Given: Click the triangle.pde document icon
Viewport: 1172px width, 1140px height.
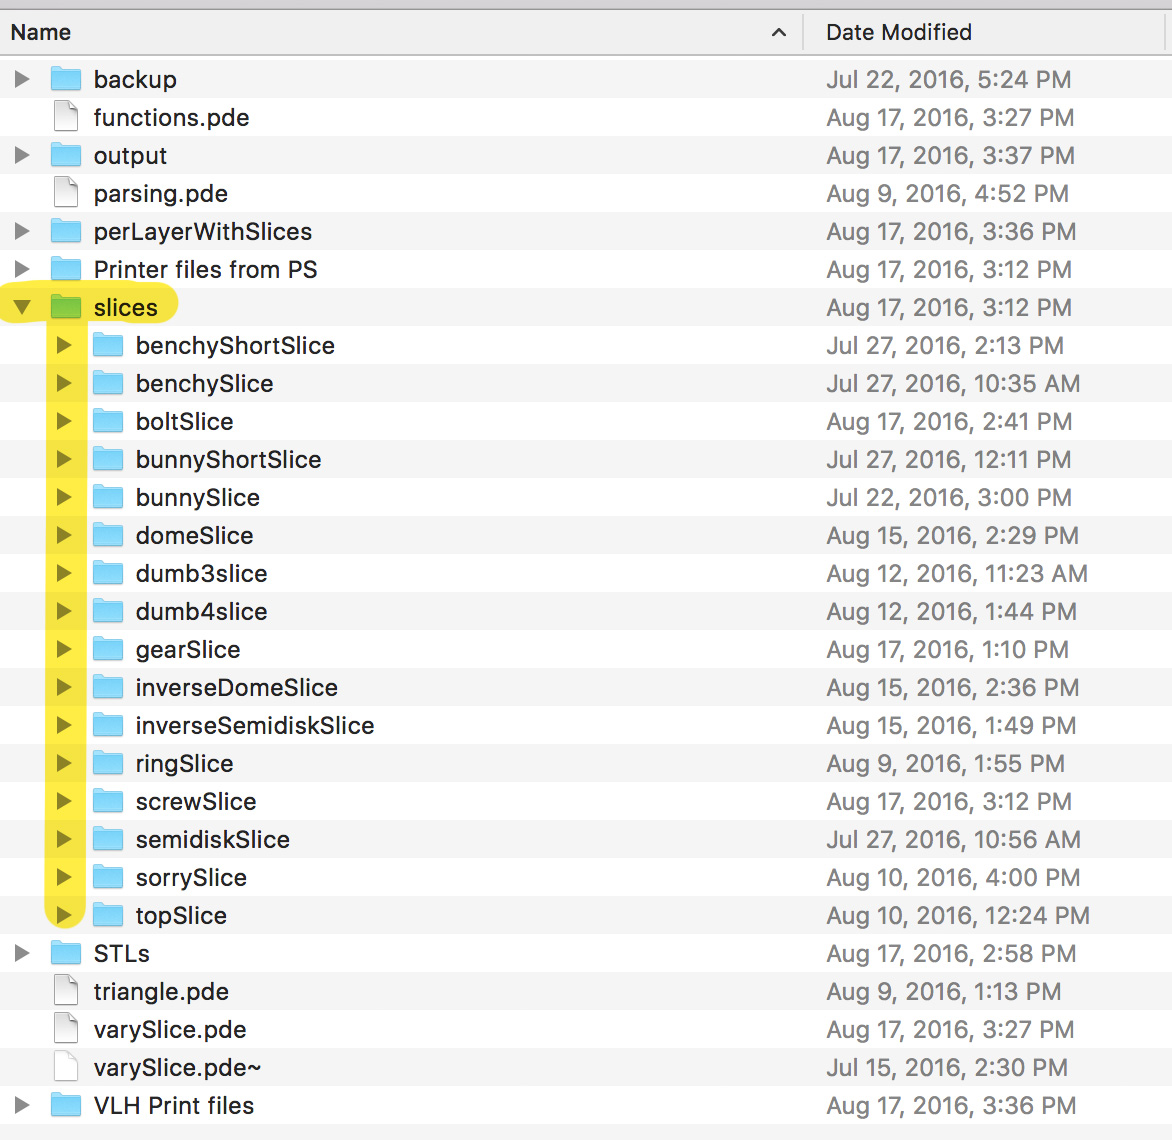Looking at the screenshot, I should 65,991.
